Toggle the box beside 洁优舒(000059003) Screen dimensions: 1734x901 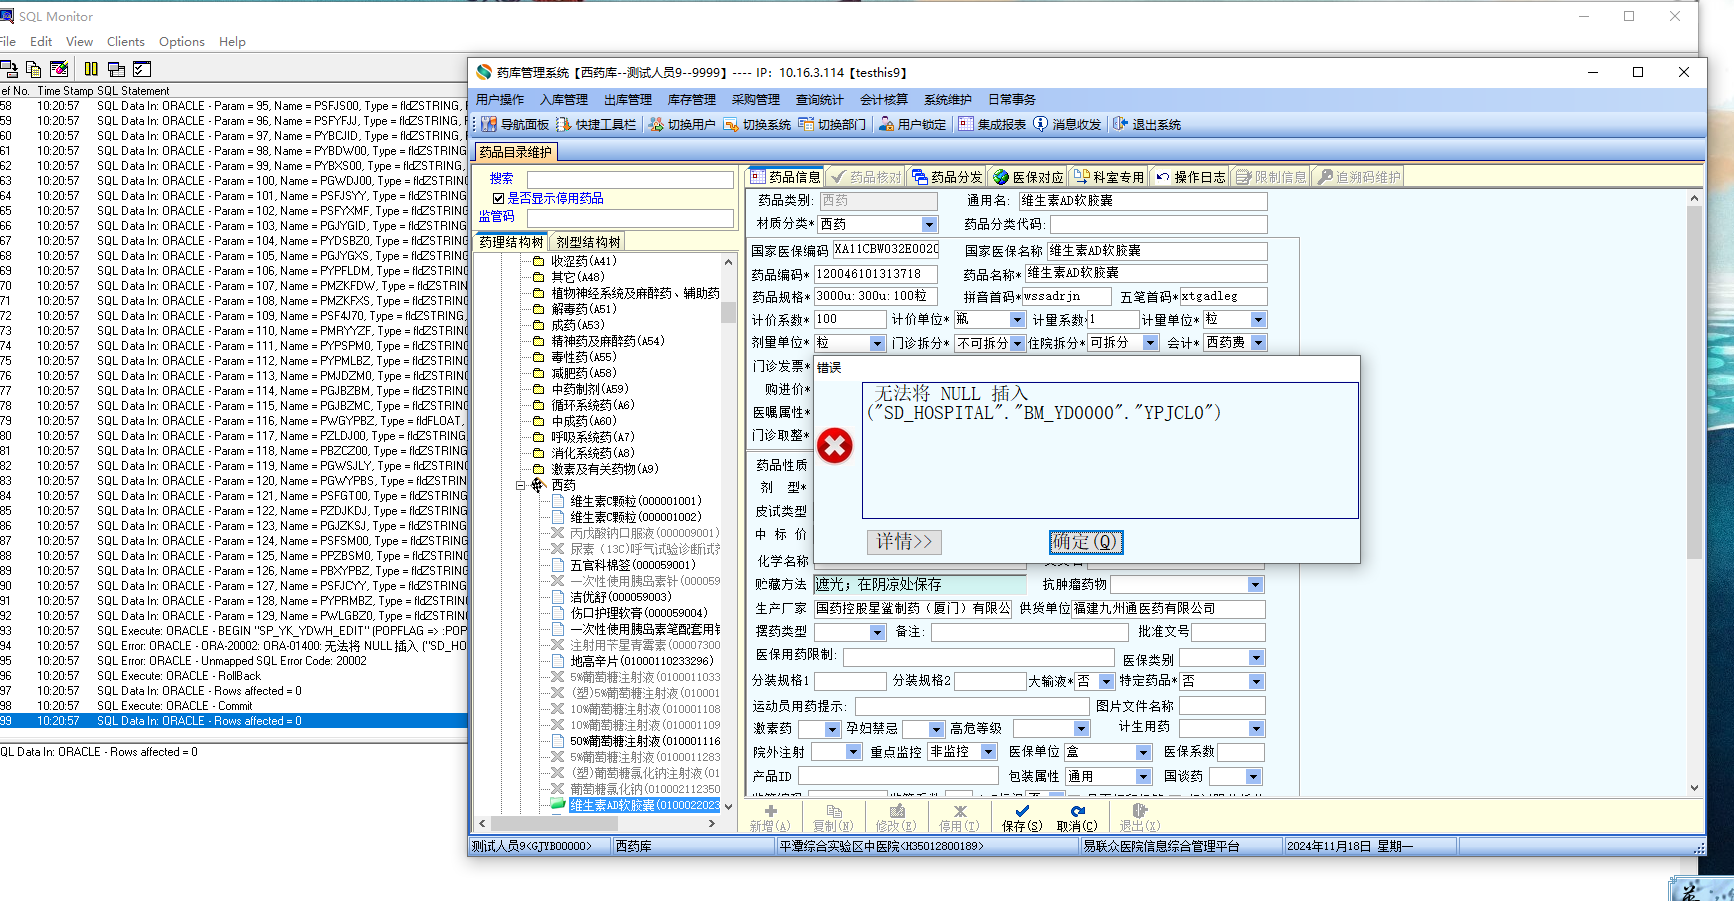(x=558, y=597)
